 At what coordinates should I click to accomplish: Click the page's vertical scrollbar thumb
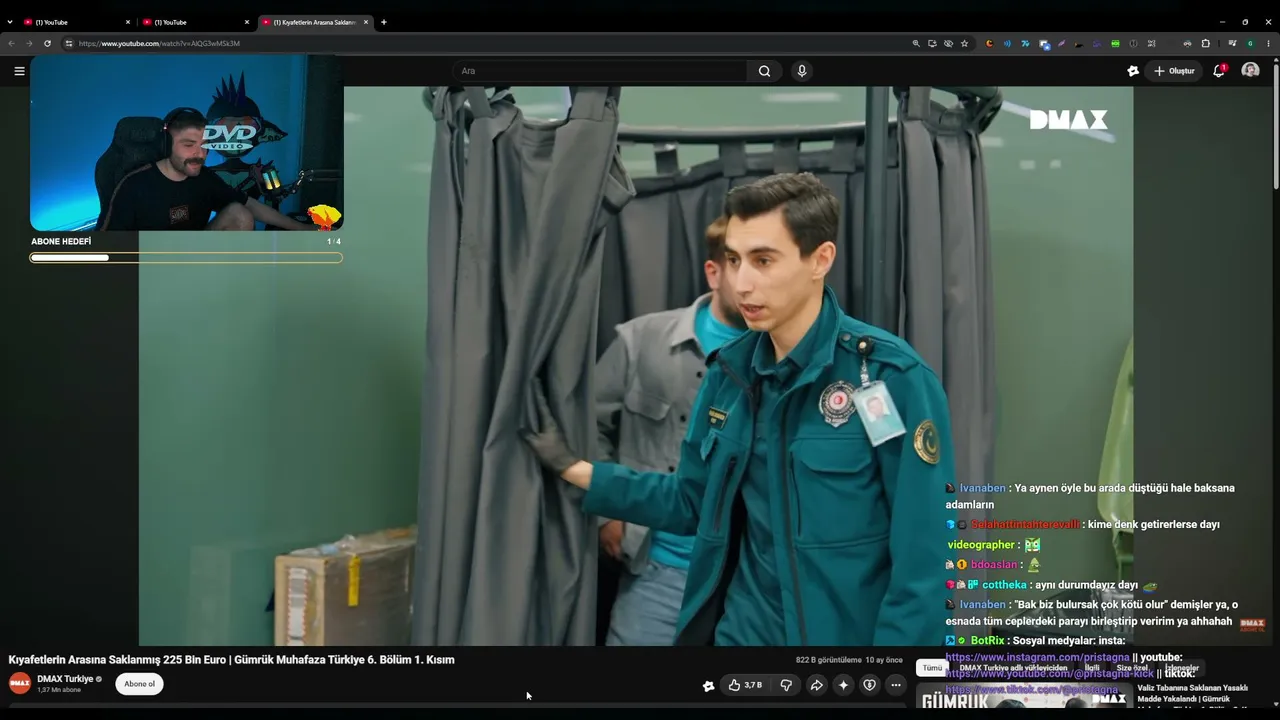click(1276, 125)
